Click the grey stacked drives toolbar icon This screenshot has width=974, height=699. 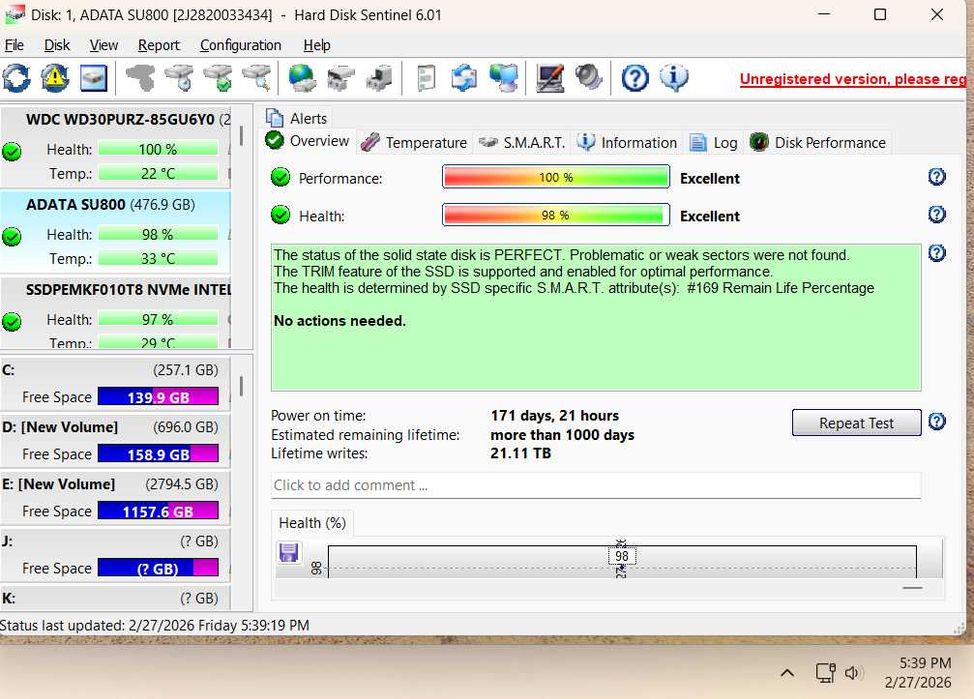tap(341, 78)
